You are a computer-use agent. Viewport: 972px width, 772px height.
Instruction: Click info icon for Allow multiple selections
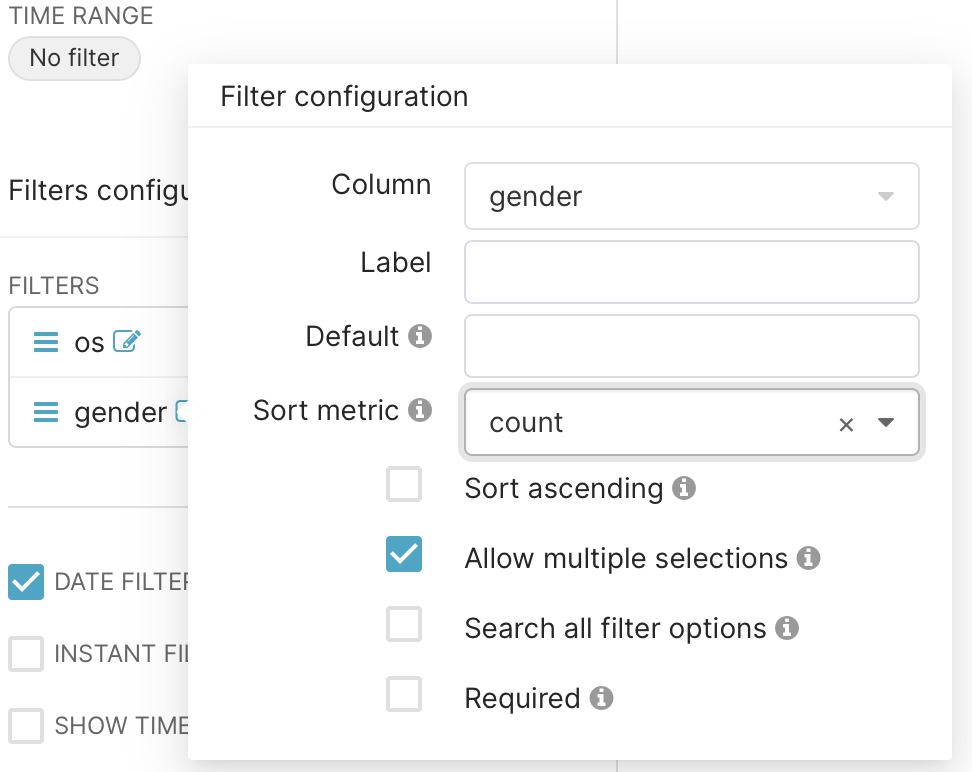pyautogui.click(x=809, y=558)
